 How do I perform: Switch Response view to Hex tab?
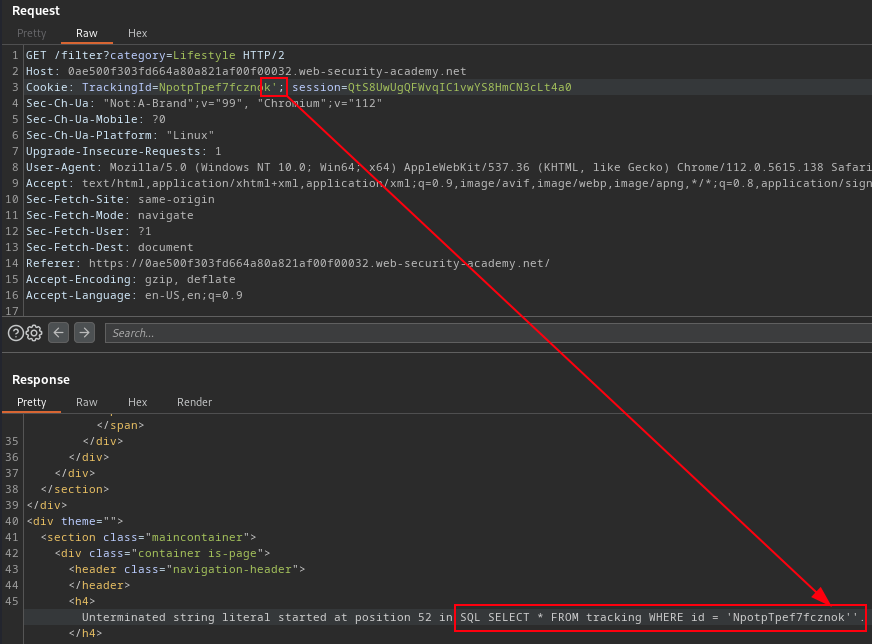click(x=137, y=402)
